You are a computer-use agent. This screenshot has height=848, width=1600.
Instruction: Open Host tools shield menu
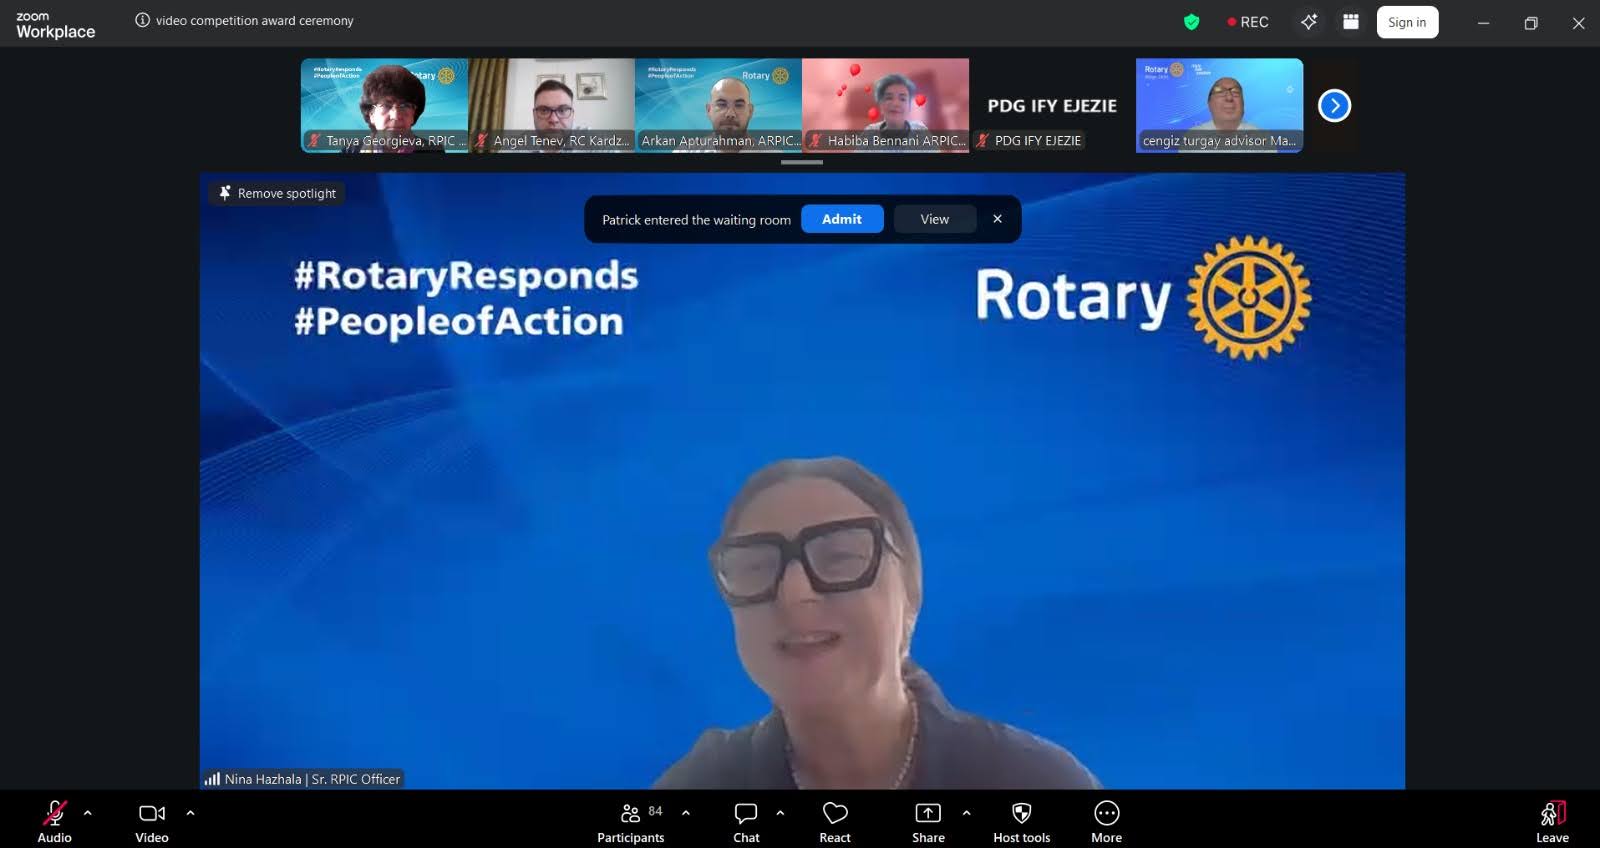click(x=1021, y=821)
